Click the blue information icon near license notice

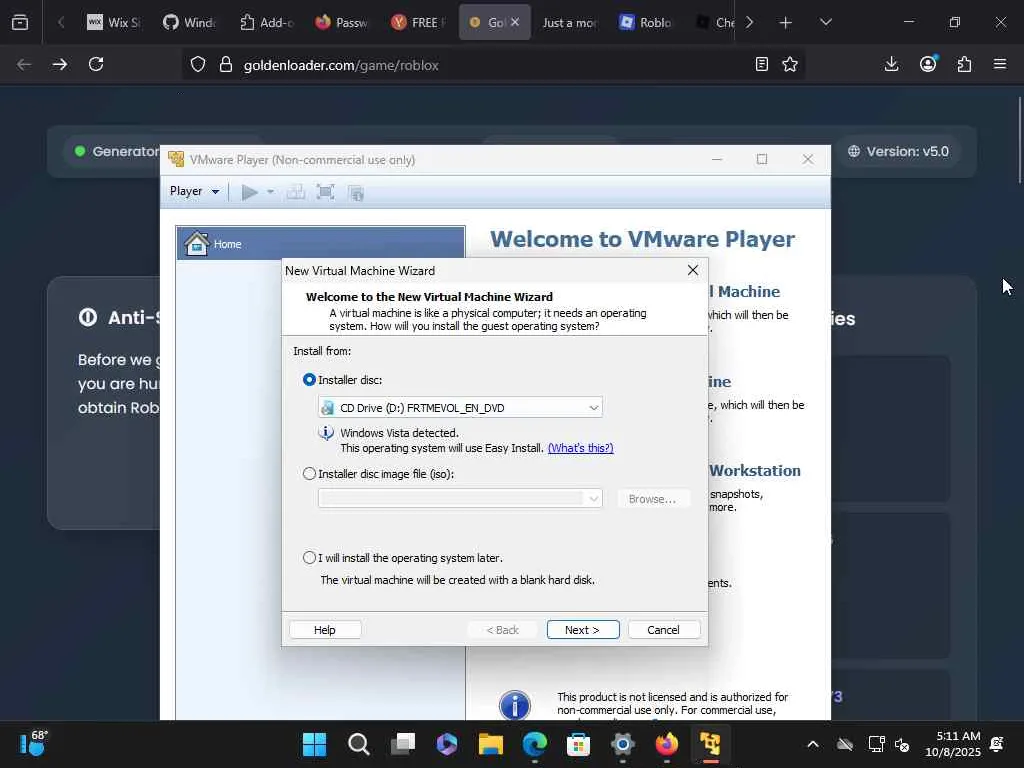(x=515, y=705)
